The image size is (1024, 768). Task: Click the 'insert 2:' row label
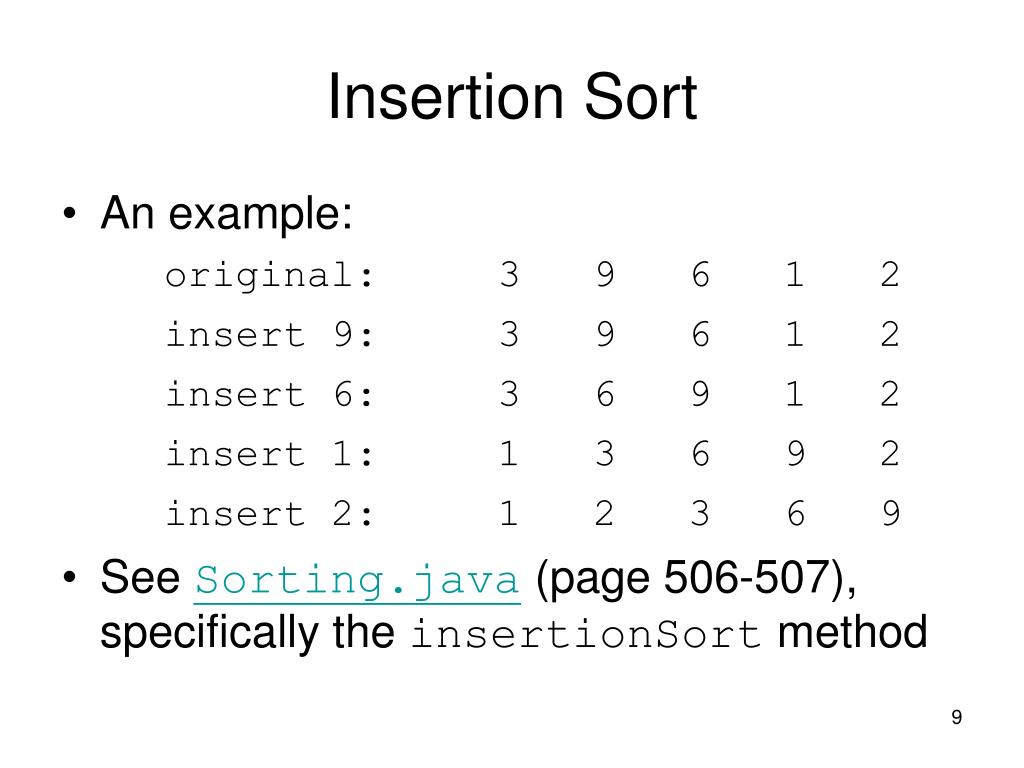point(269,513)
